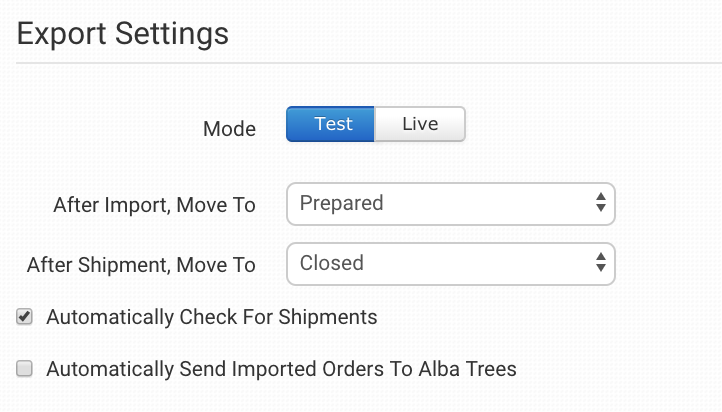Uncheck Automatically Check For Shipments checkbox

tap(25, 318)
